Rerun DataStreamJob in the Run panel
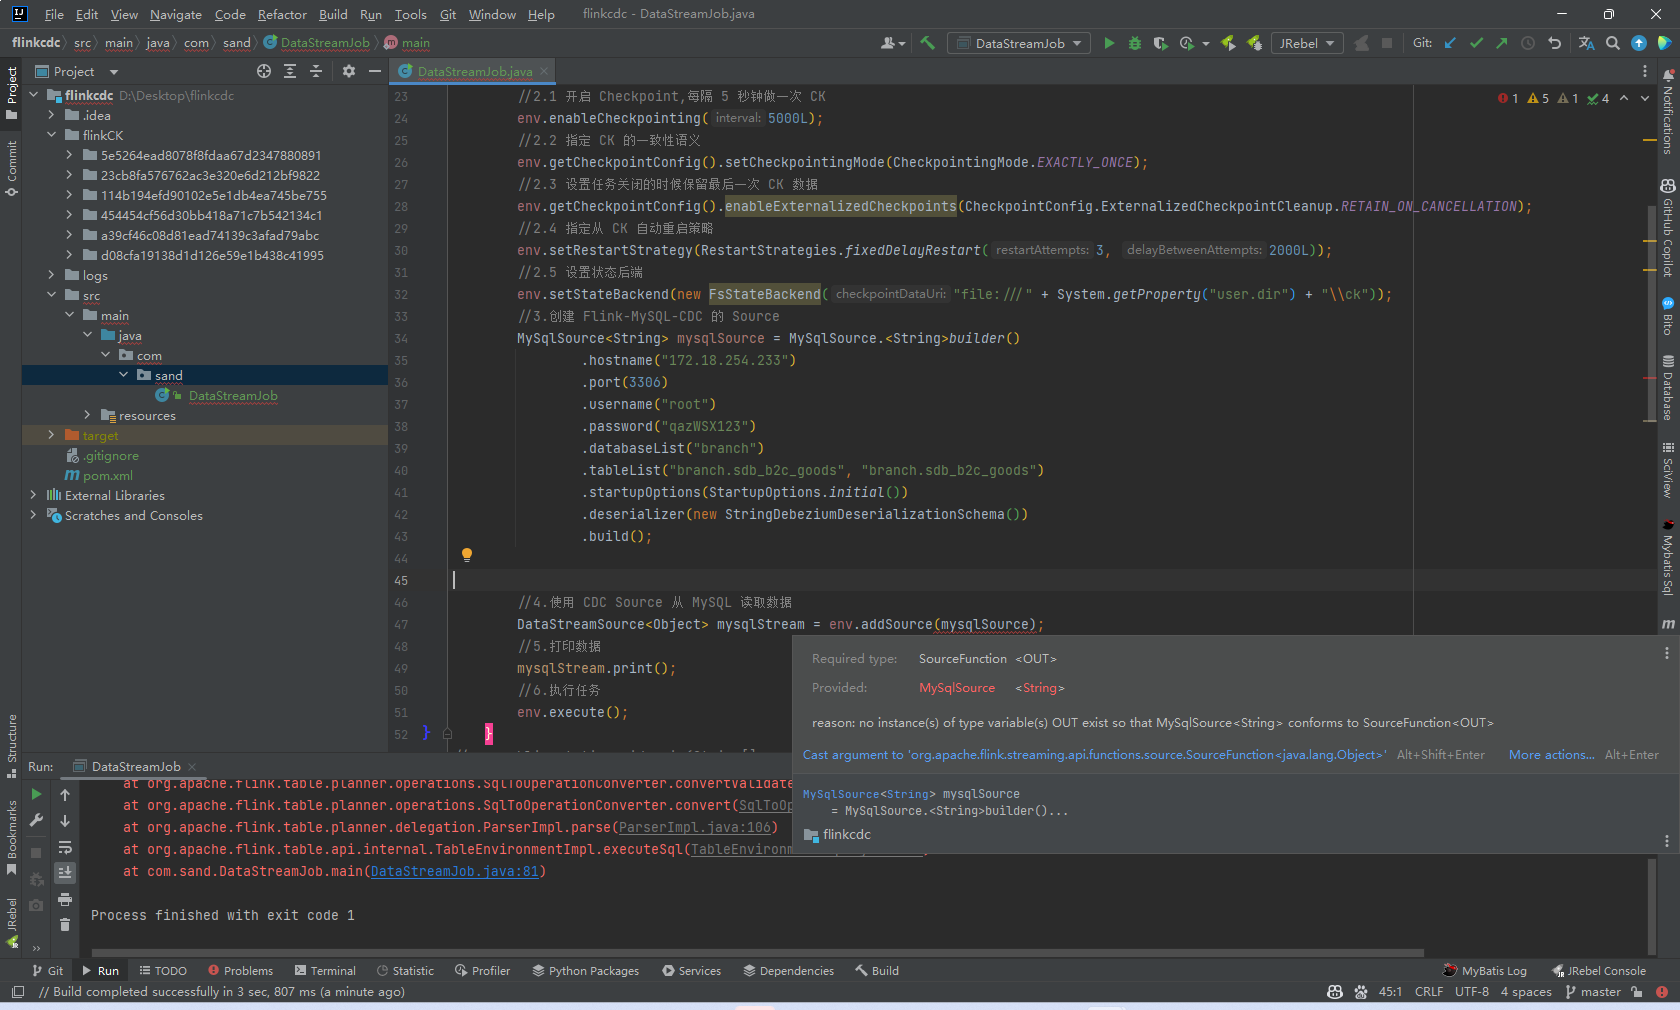The height and width of the screenshot is (1010, 1680). (x=36, y=794)
